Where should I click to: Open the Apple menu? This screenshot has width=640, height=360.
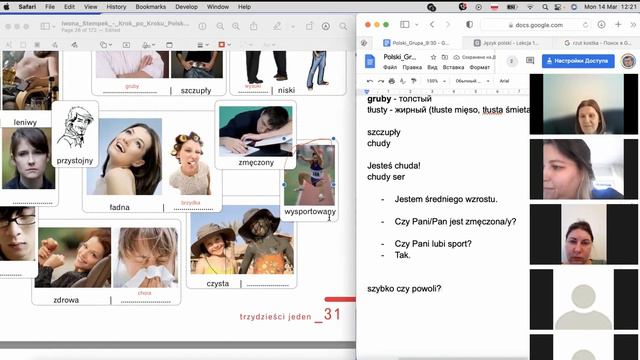[7, 7]
